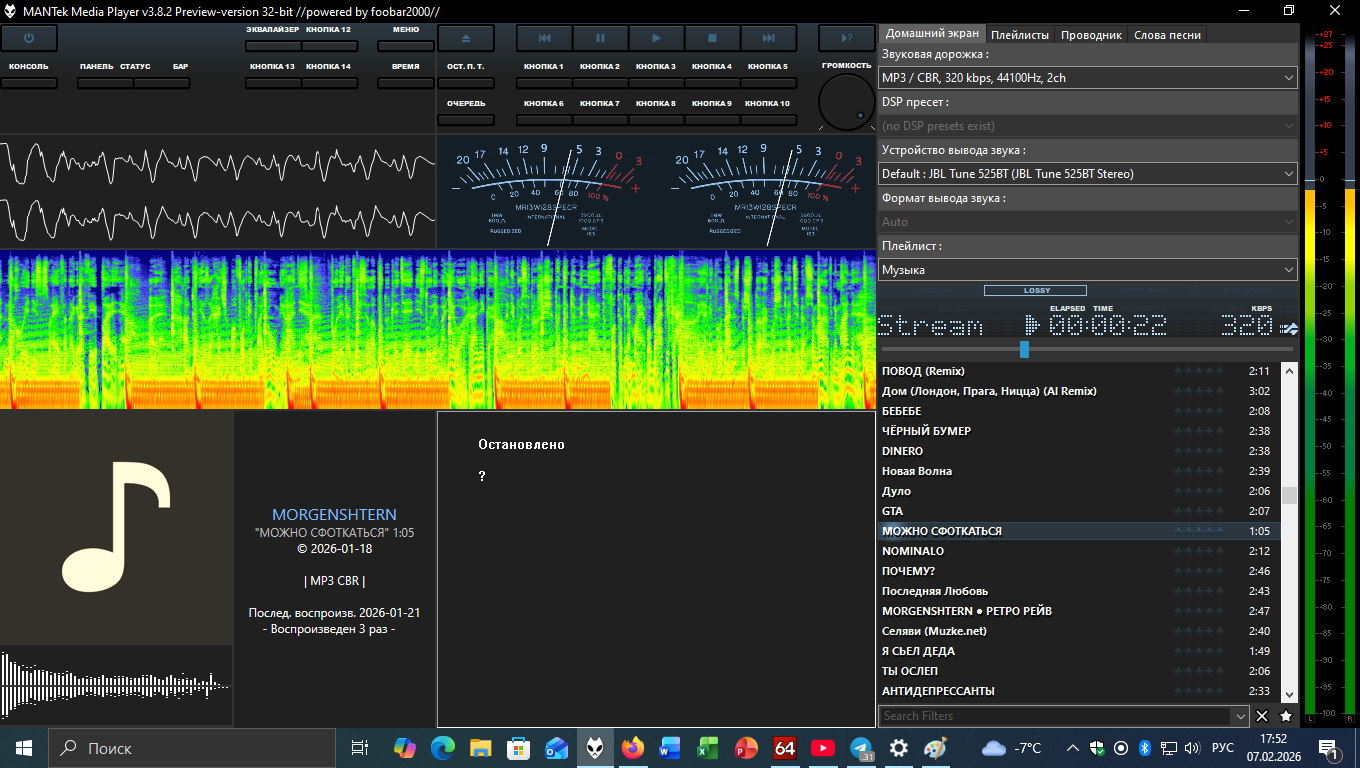
Task: Switch to the Плейлисты tab
Action: click(1019, 34)
